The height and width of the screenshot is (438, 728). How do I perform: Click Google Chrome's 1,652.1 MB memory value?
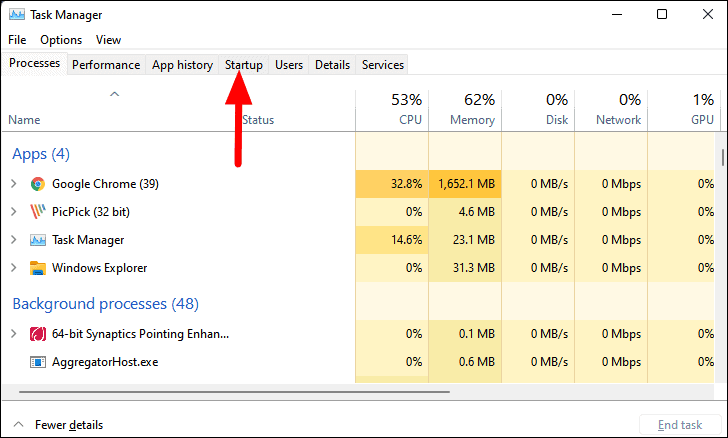466,184
